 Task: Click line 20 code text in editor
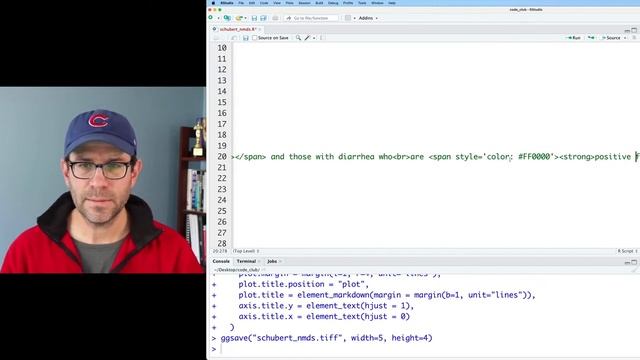tap(435, 157)
